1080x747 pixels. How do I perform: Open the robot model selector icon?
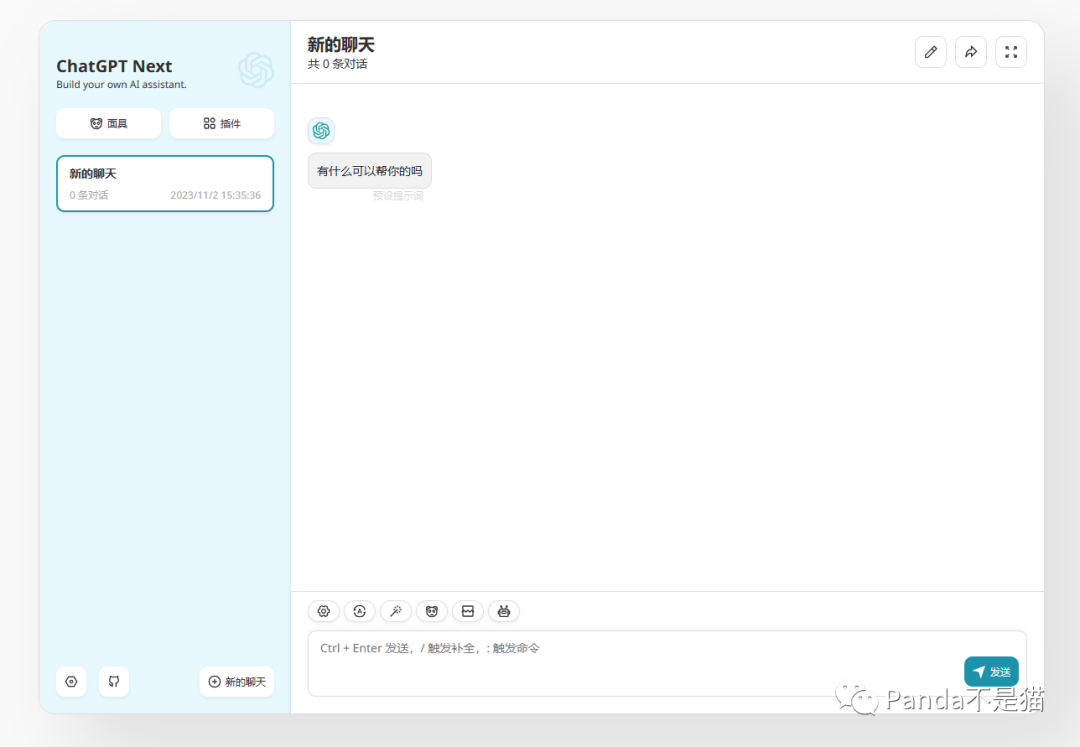(x=503, y=611)
